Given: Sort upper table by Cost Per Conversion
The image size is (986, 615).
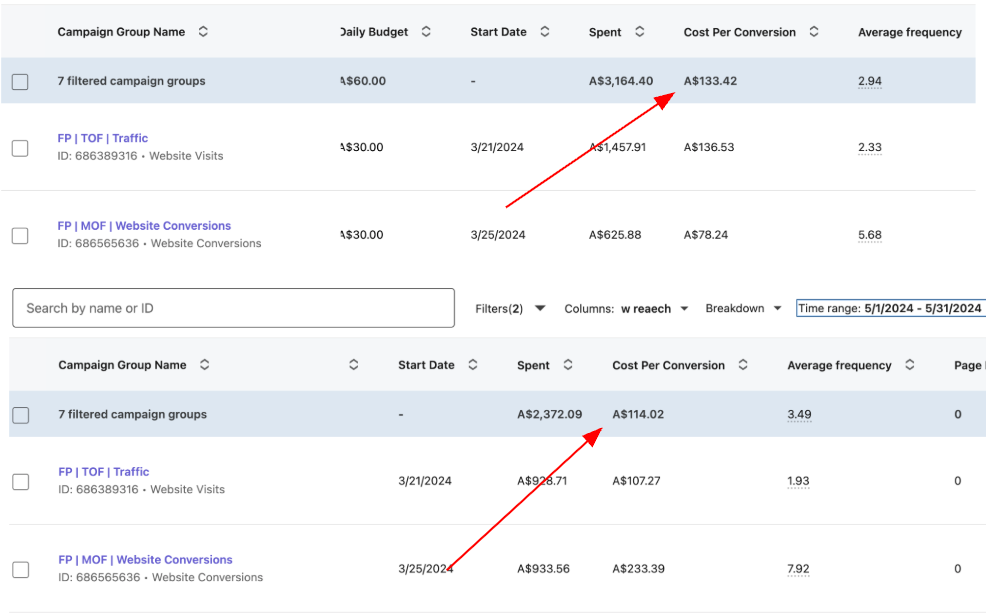Looking at the screenshot, I should (x=814, y=32).
